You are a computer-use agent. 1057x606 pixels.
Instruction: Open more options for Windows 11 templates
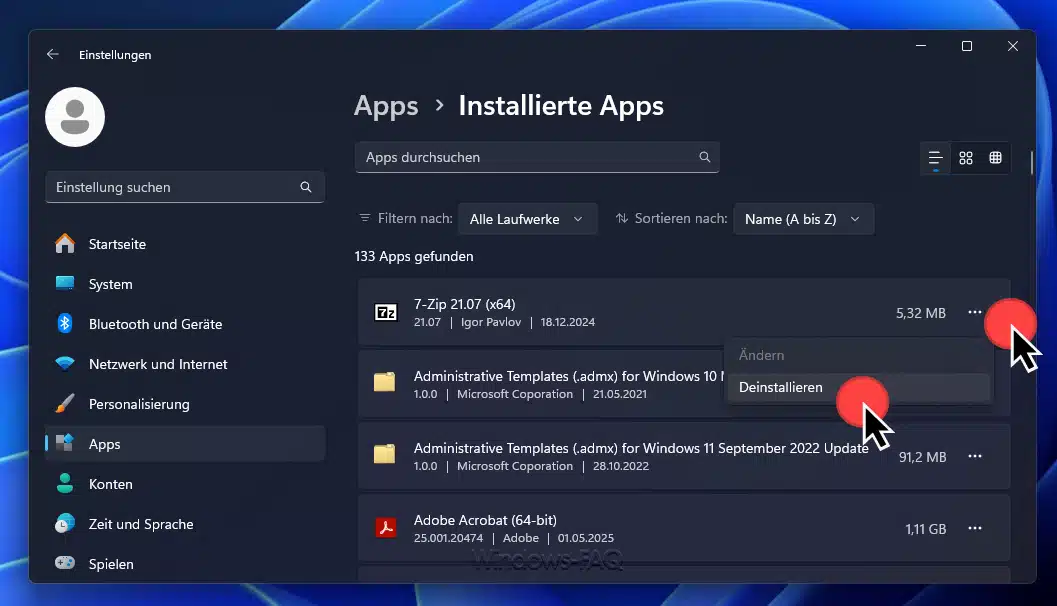point(974,456)
